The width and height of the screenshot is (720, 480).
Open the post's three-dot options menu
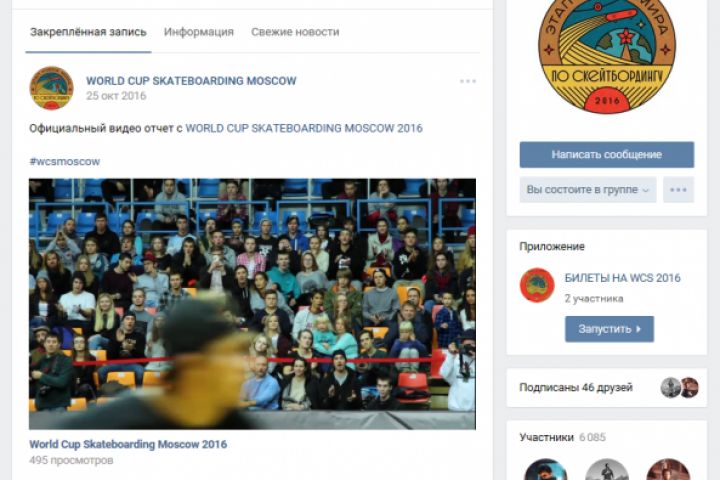[467, 81]
